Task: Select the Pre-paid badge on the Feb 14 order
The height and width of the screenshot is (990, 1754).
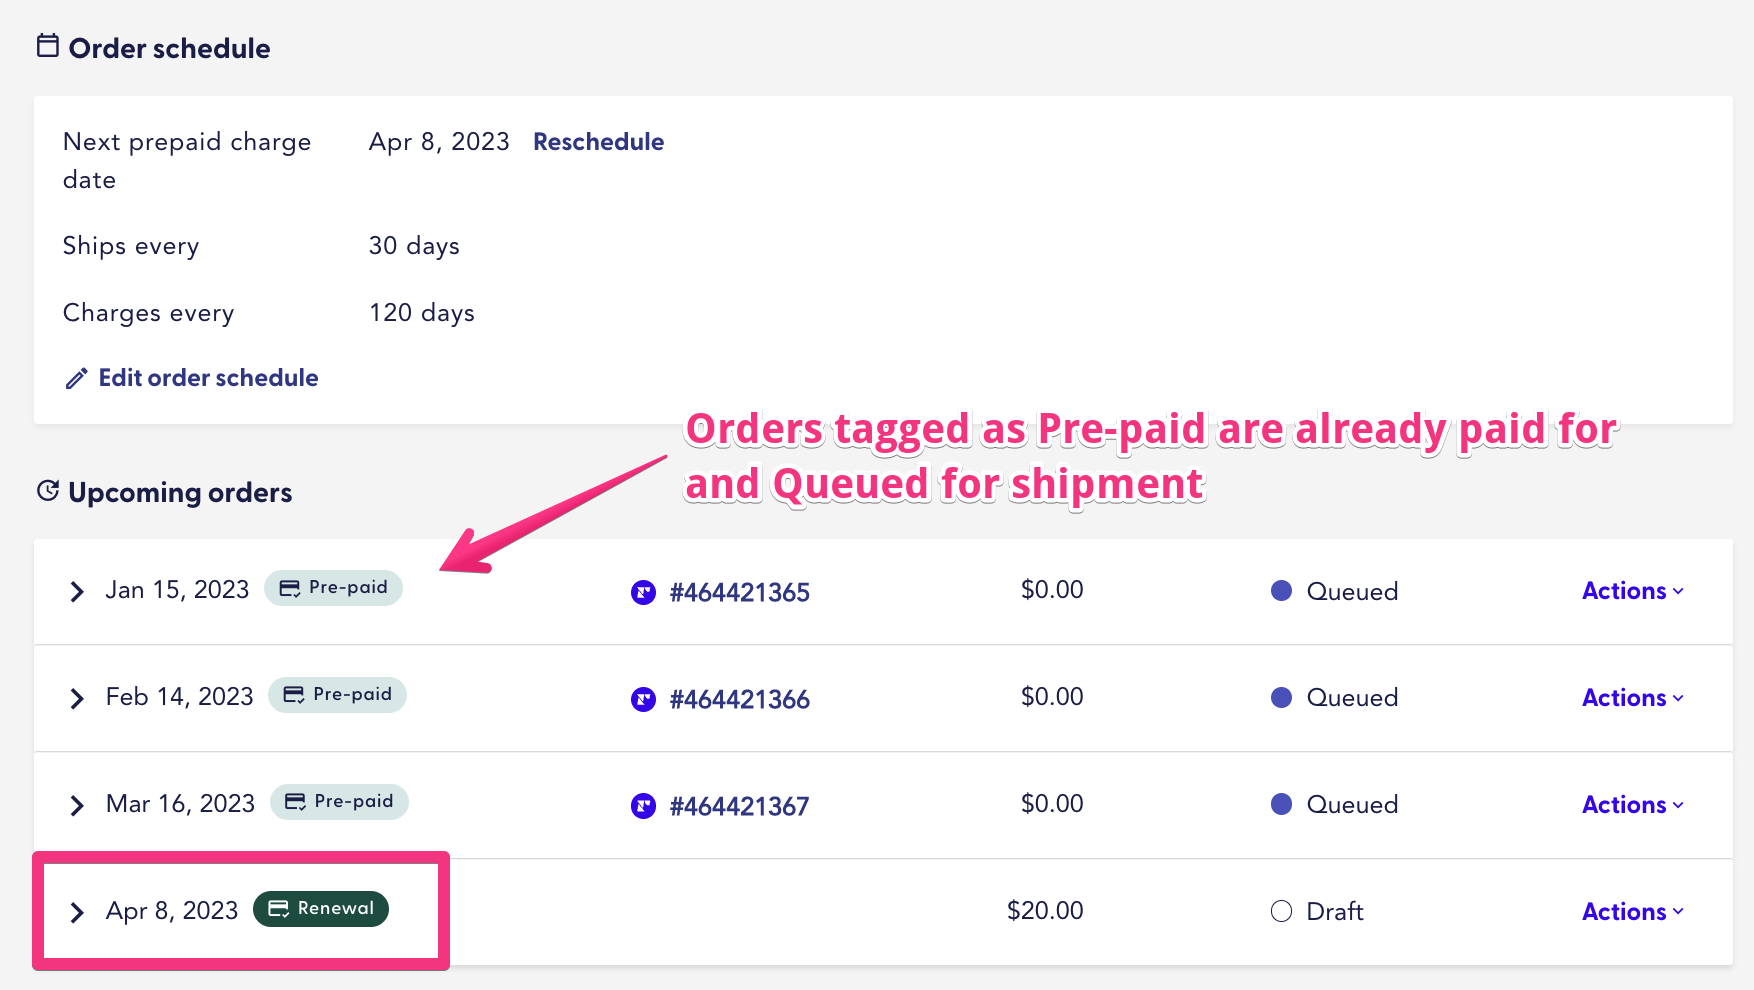Action: tap(337, 694)
